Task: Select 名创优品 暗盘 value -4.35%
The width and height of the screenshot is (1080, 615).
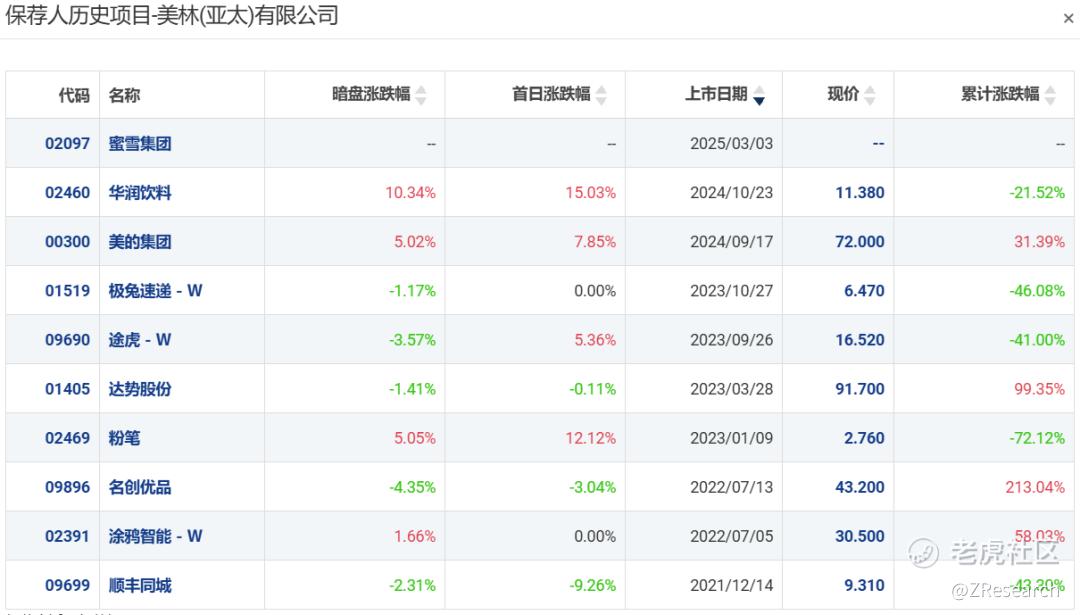Action: click(413, 487)
